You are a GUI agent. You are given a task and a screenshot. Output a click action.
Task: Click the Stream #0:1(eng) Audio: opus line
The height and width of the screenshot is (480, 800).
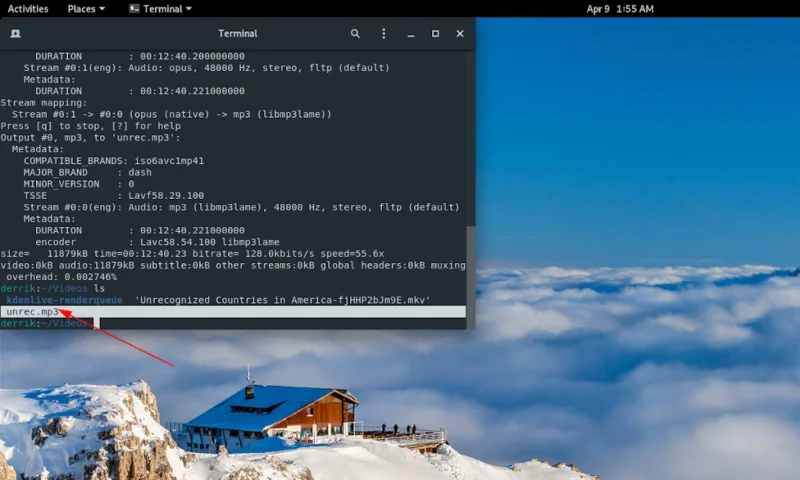coord(207,68)
